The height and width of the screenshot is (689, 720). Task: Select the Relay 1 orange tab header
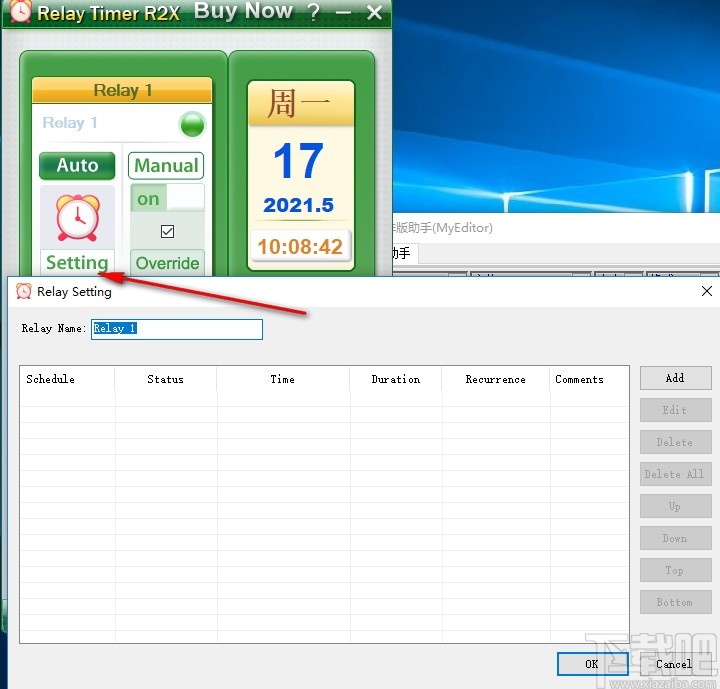point(122,90)
